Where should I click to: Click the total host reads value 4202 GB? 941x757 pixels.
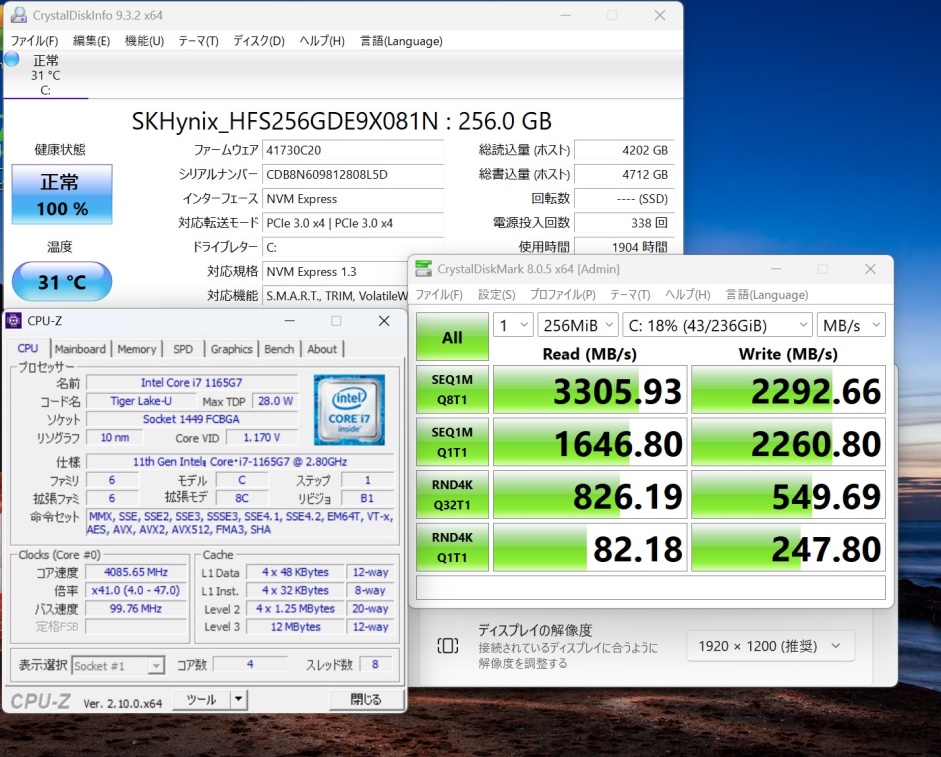click(x=624, y=150)
